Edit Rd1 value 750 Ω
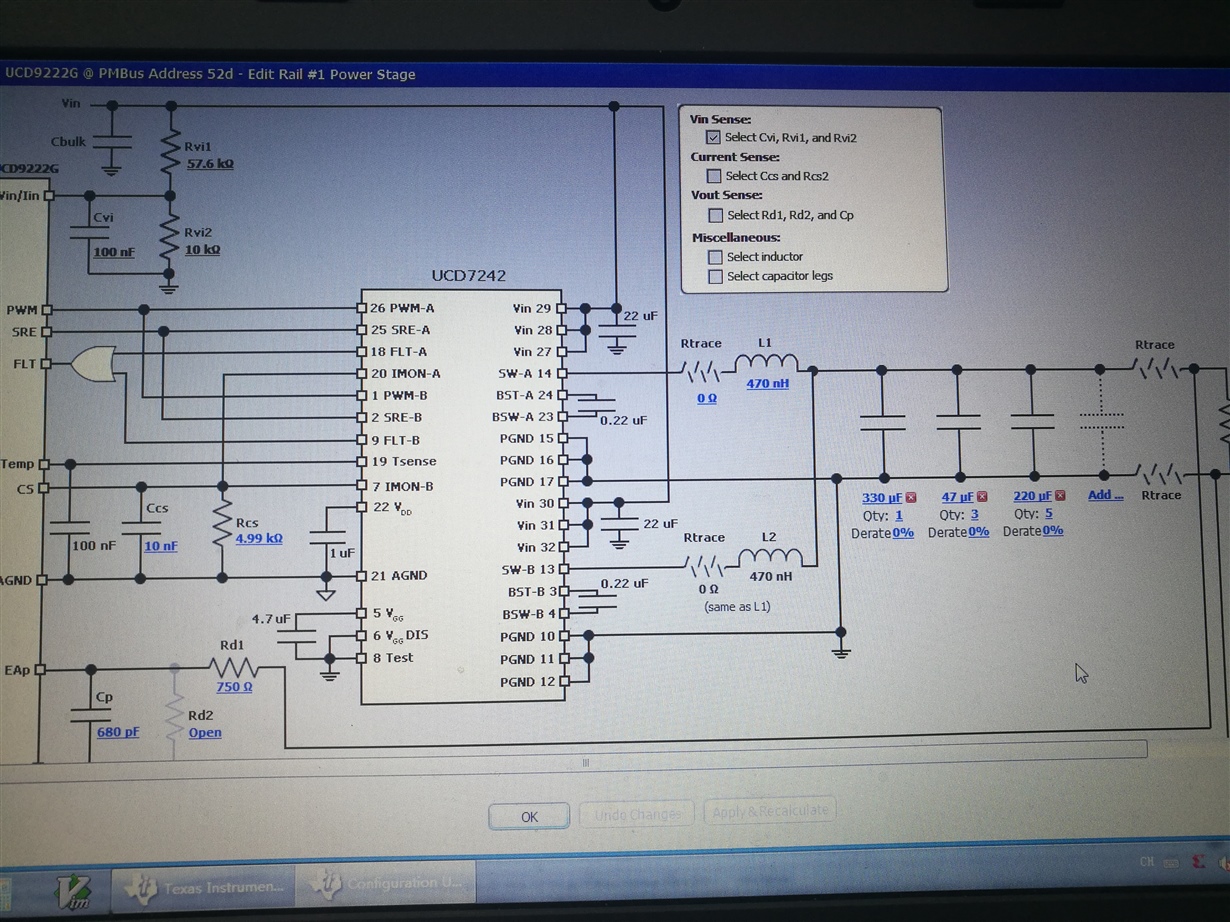 tap(234, 687)
